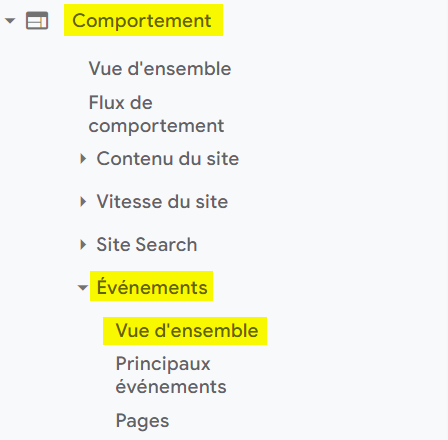Click the word Flux in Flux de comportement
Image resolution: width=448 pixels, height=440 pixels.
pos(105,102)
